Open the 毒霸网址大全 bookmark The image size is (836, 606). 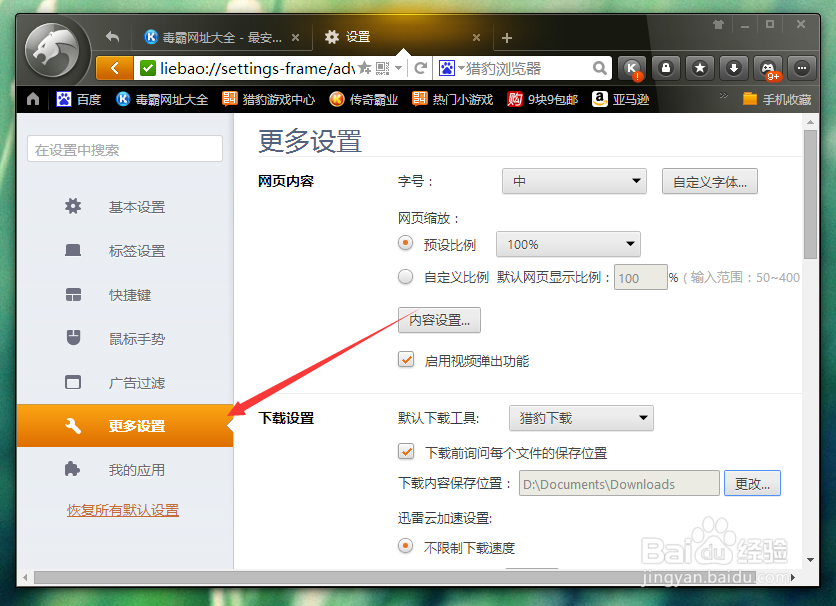click(162, 99)
